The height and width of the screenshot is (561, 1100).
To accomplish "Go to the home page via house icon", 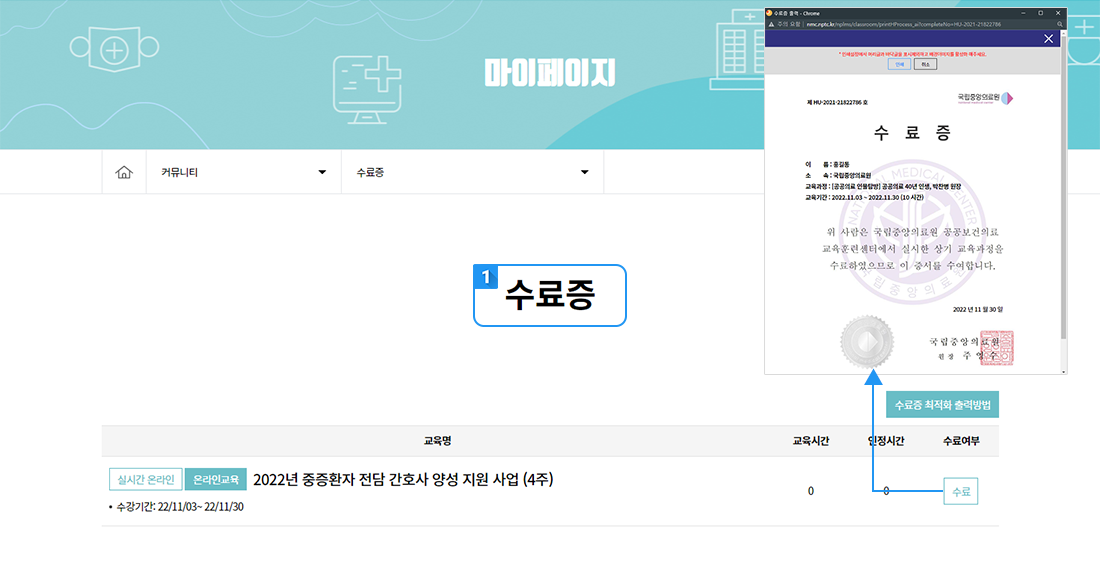I will (x=124, y=173).
